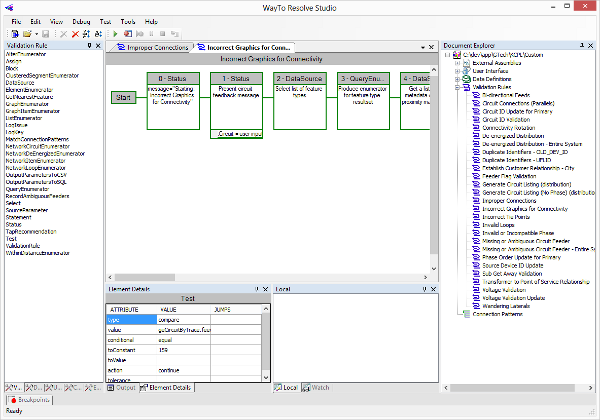Click the stop debug toolbar icon
Viewport: 600px width, 420px height.
click(163, 34)
